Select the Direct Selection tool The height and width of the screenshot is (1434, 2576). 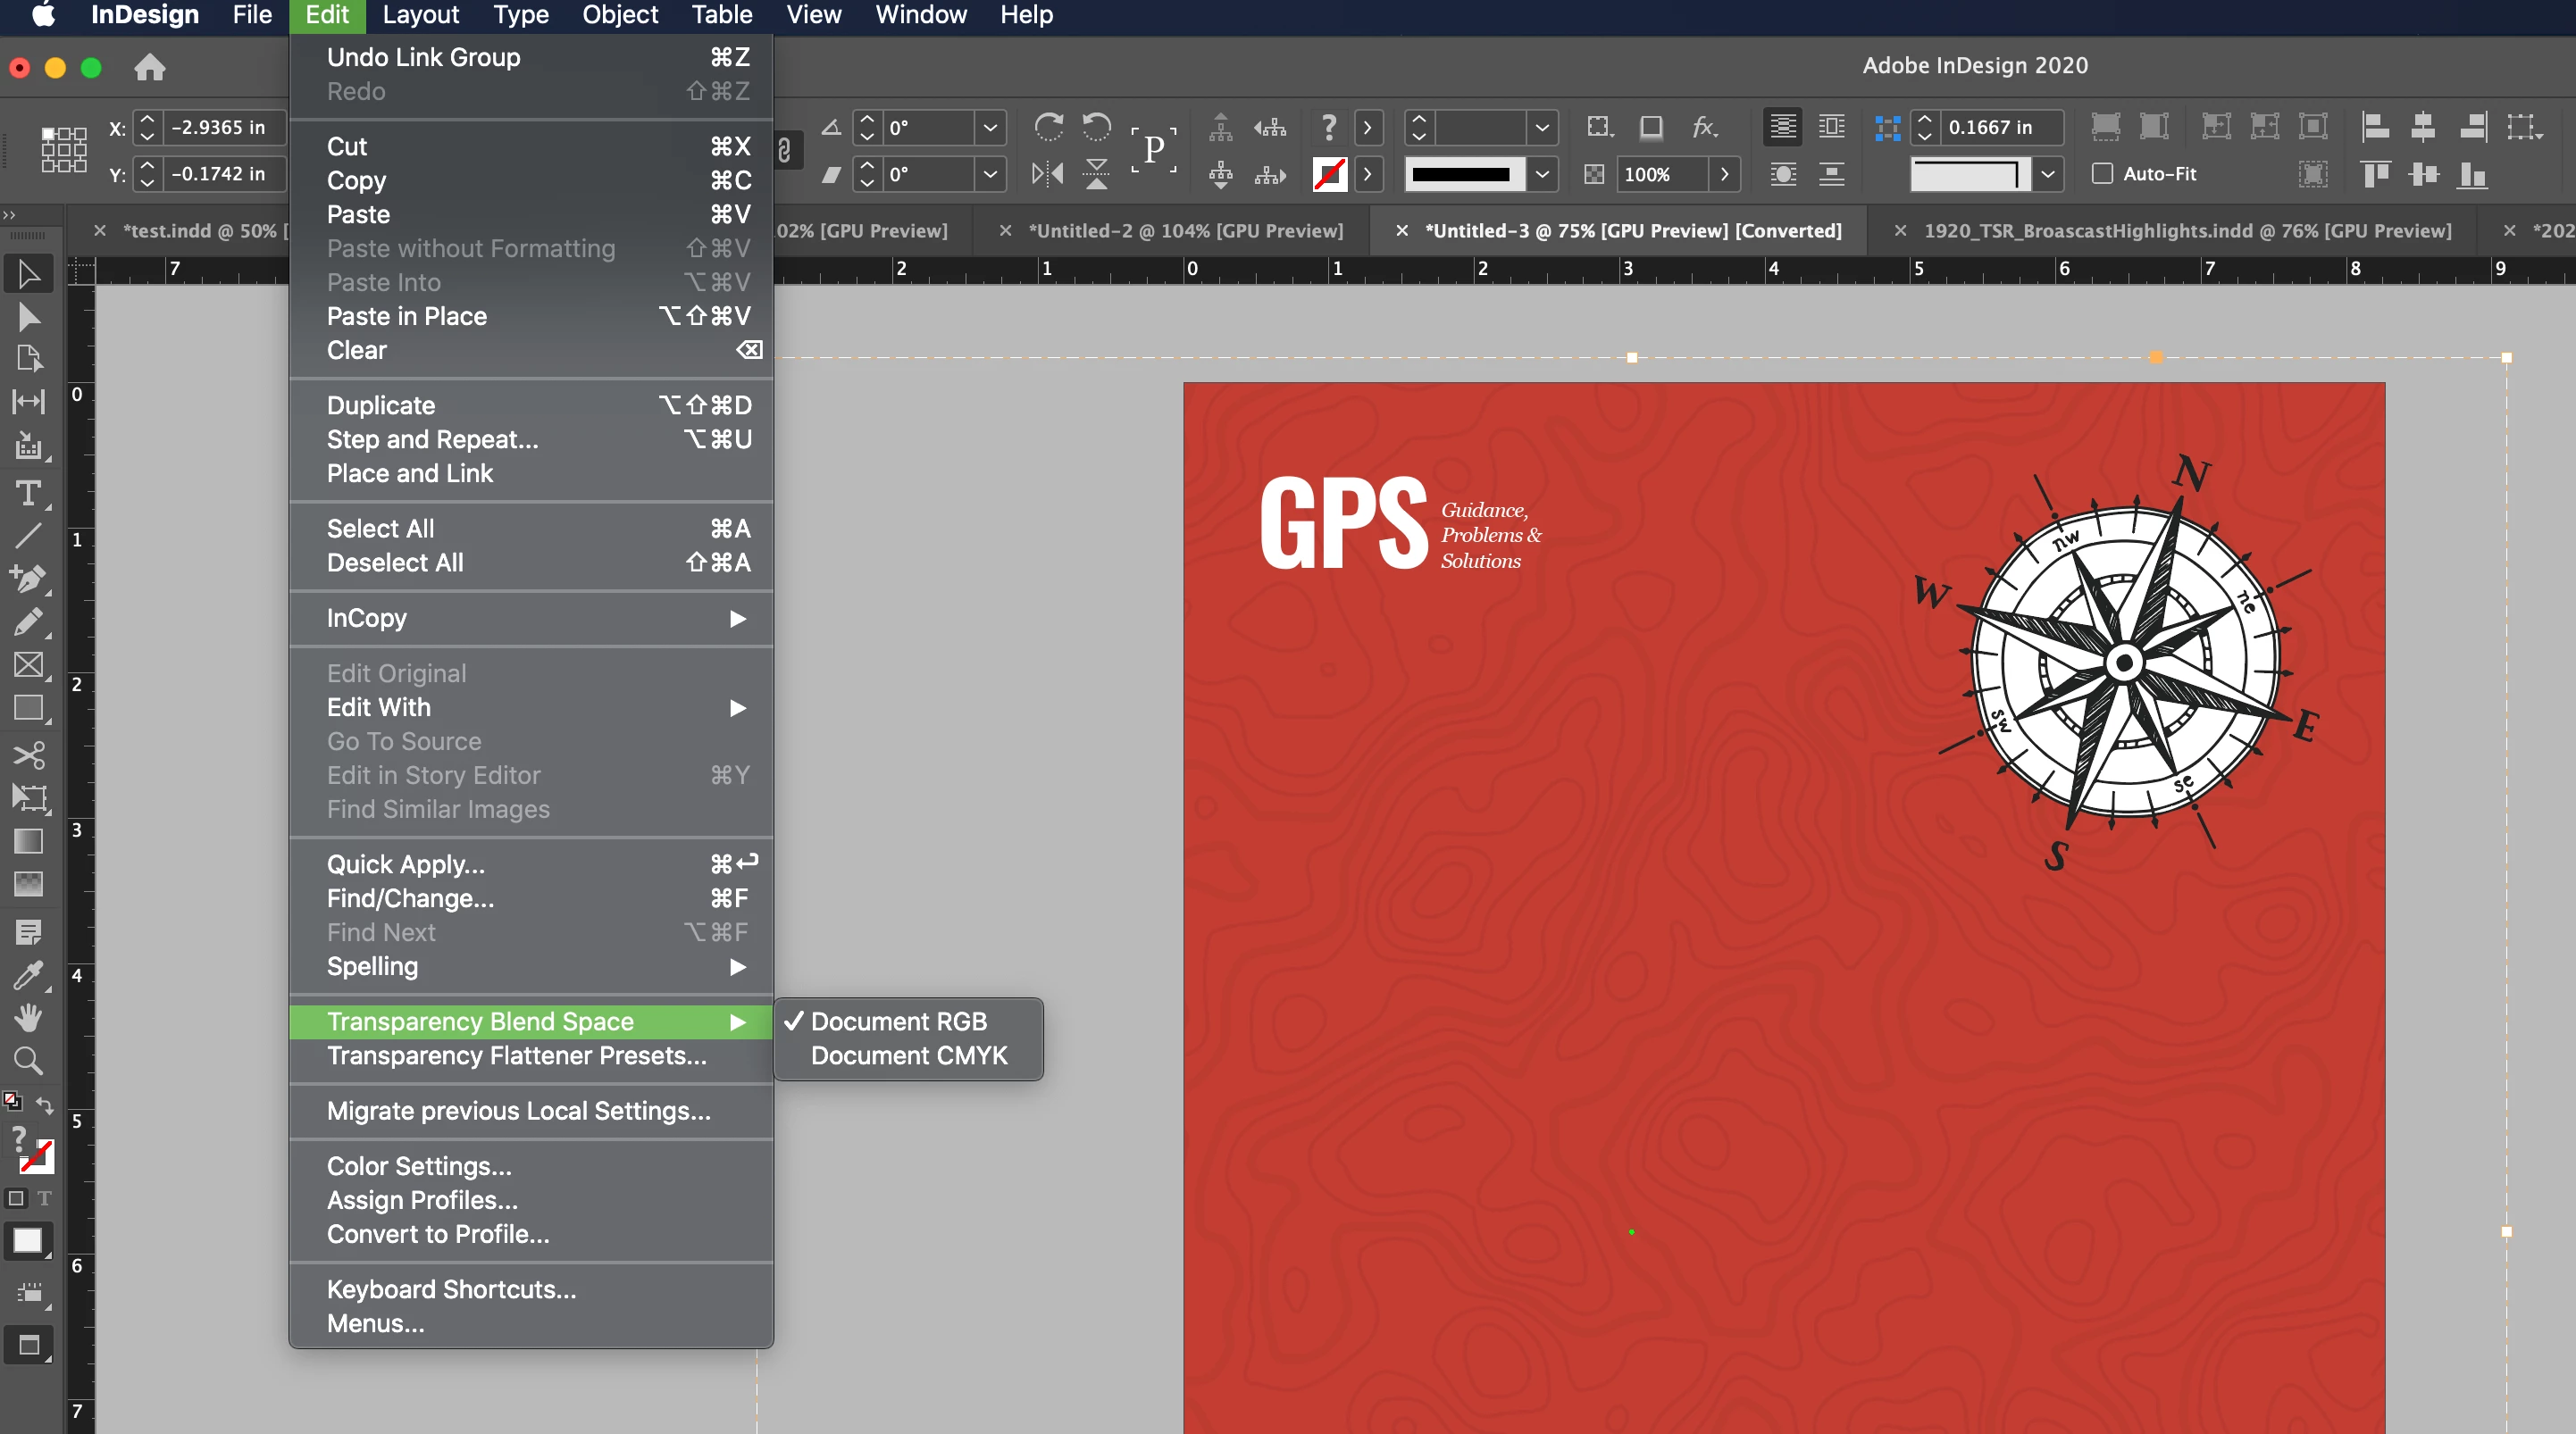click(28, 317)
